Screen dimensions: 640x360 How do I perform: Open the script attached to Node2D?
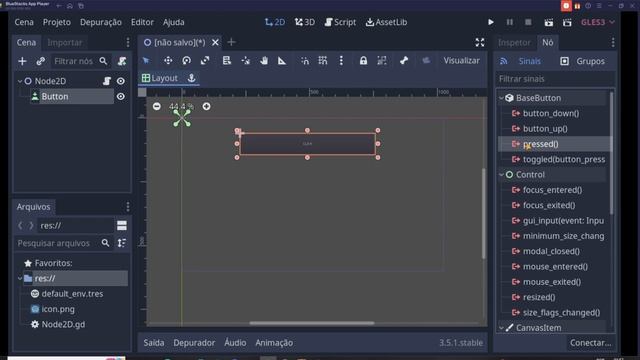(107, 81)
